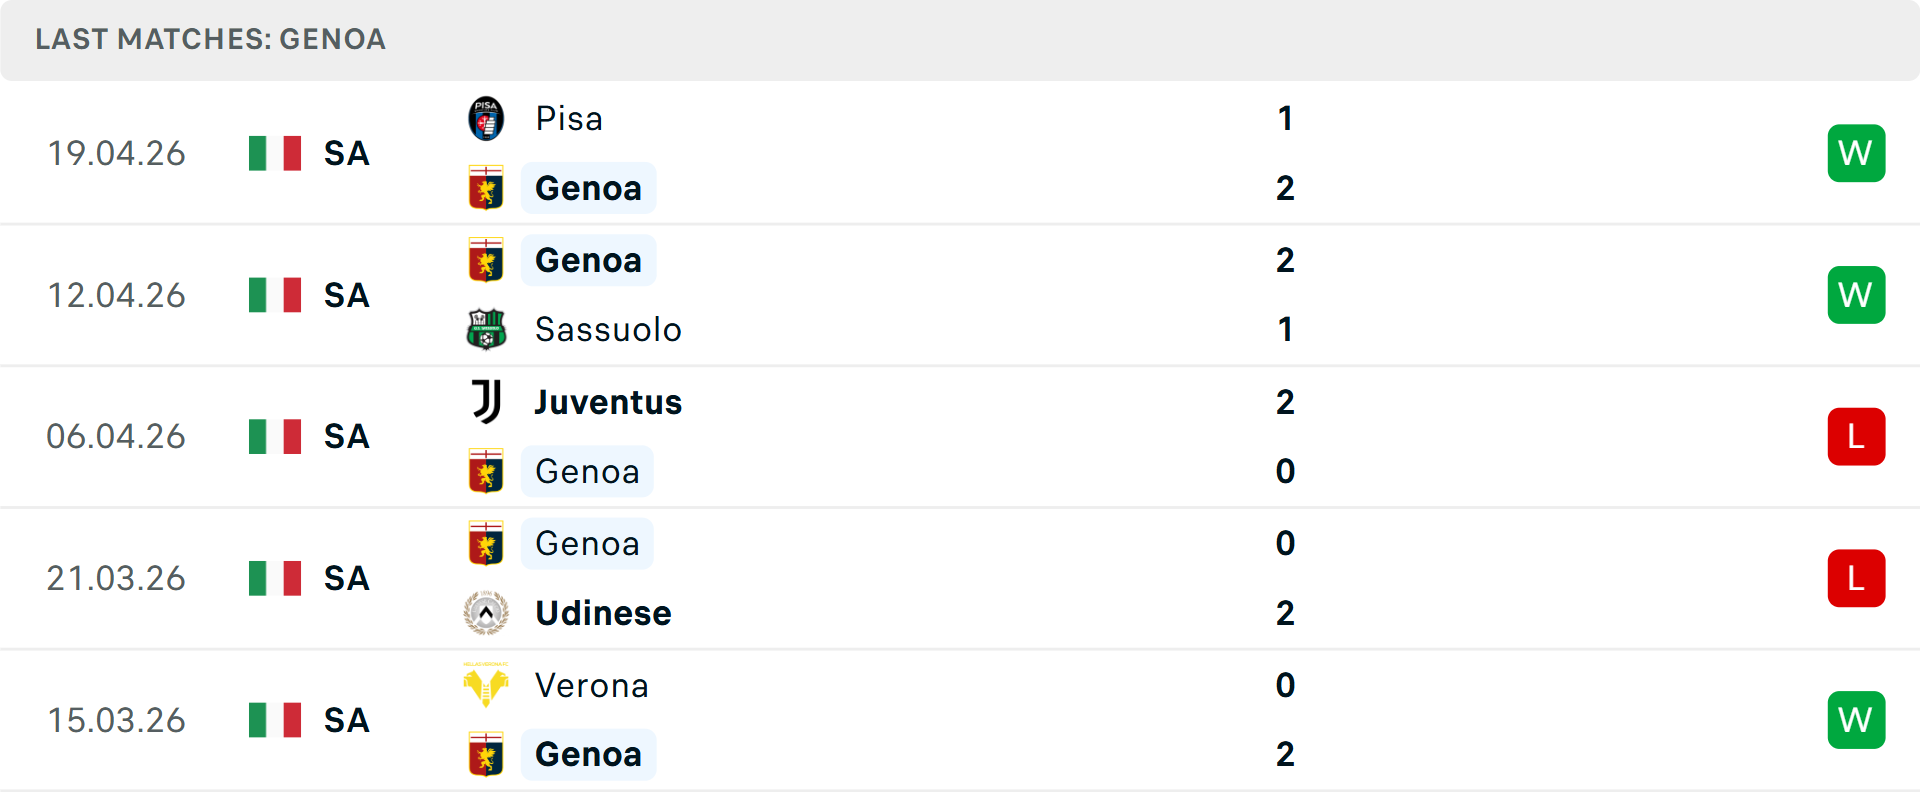Select the Verona club badge
This screenshot has width=1920, height=792.
click(x=486, y=685)
